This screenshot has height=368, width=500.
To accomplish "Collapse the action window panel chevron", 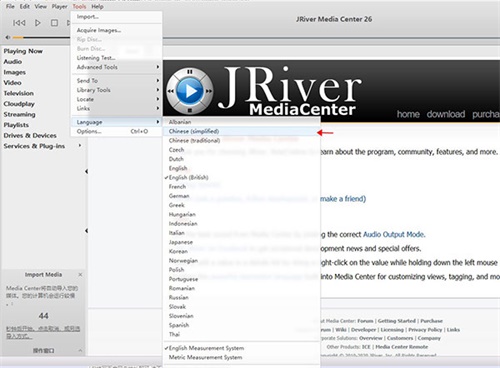I will 80,350.
